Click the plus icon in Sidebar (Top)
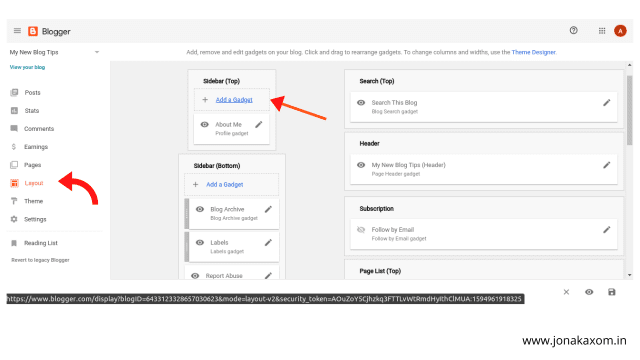 (x=205, y=100)
